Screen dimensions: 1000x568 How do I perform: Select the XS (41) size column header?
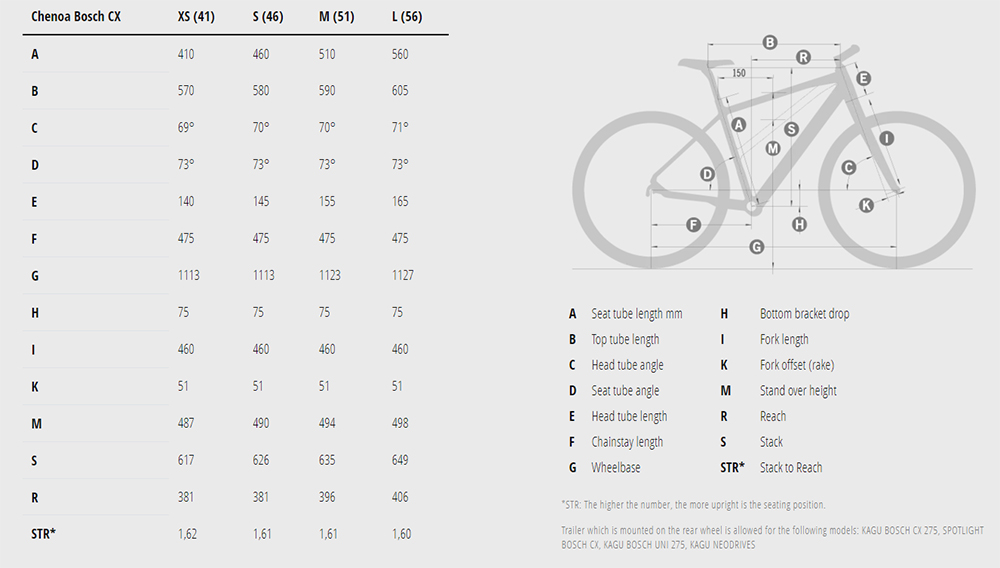tap(194, 17)
